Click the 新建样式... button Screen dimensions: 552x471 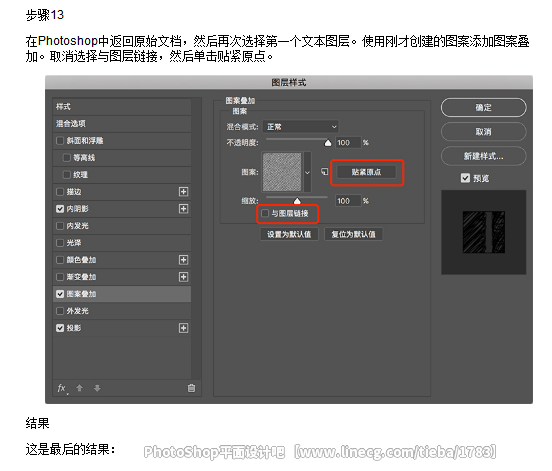(x=483, y=156)
